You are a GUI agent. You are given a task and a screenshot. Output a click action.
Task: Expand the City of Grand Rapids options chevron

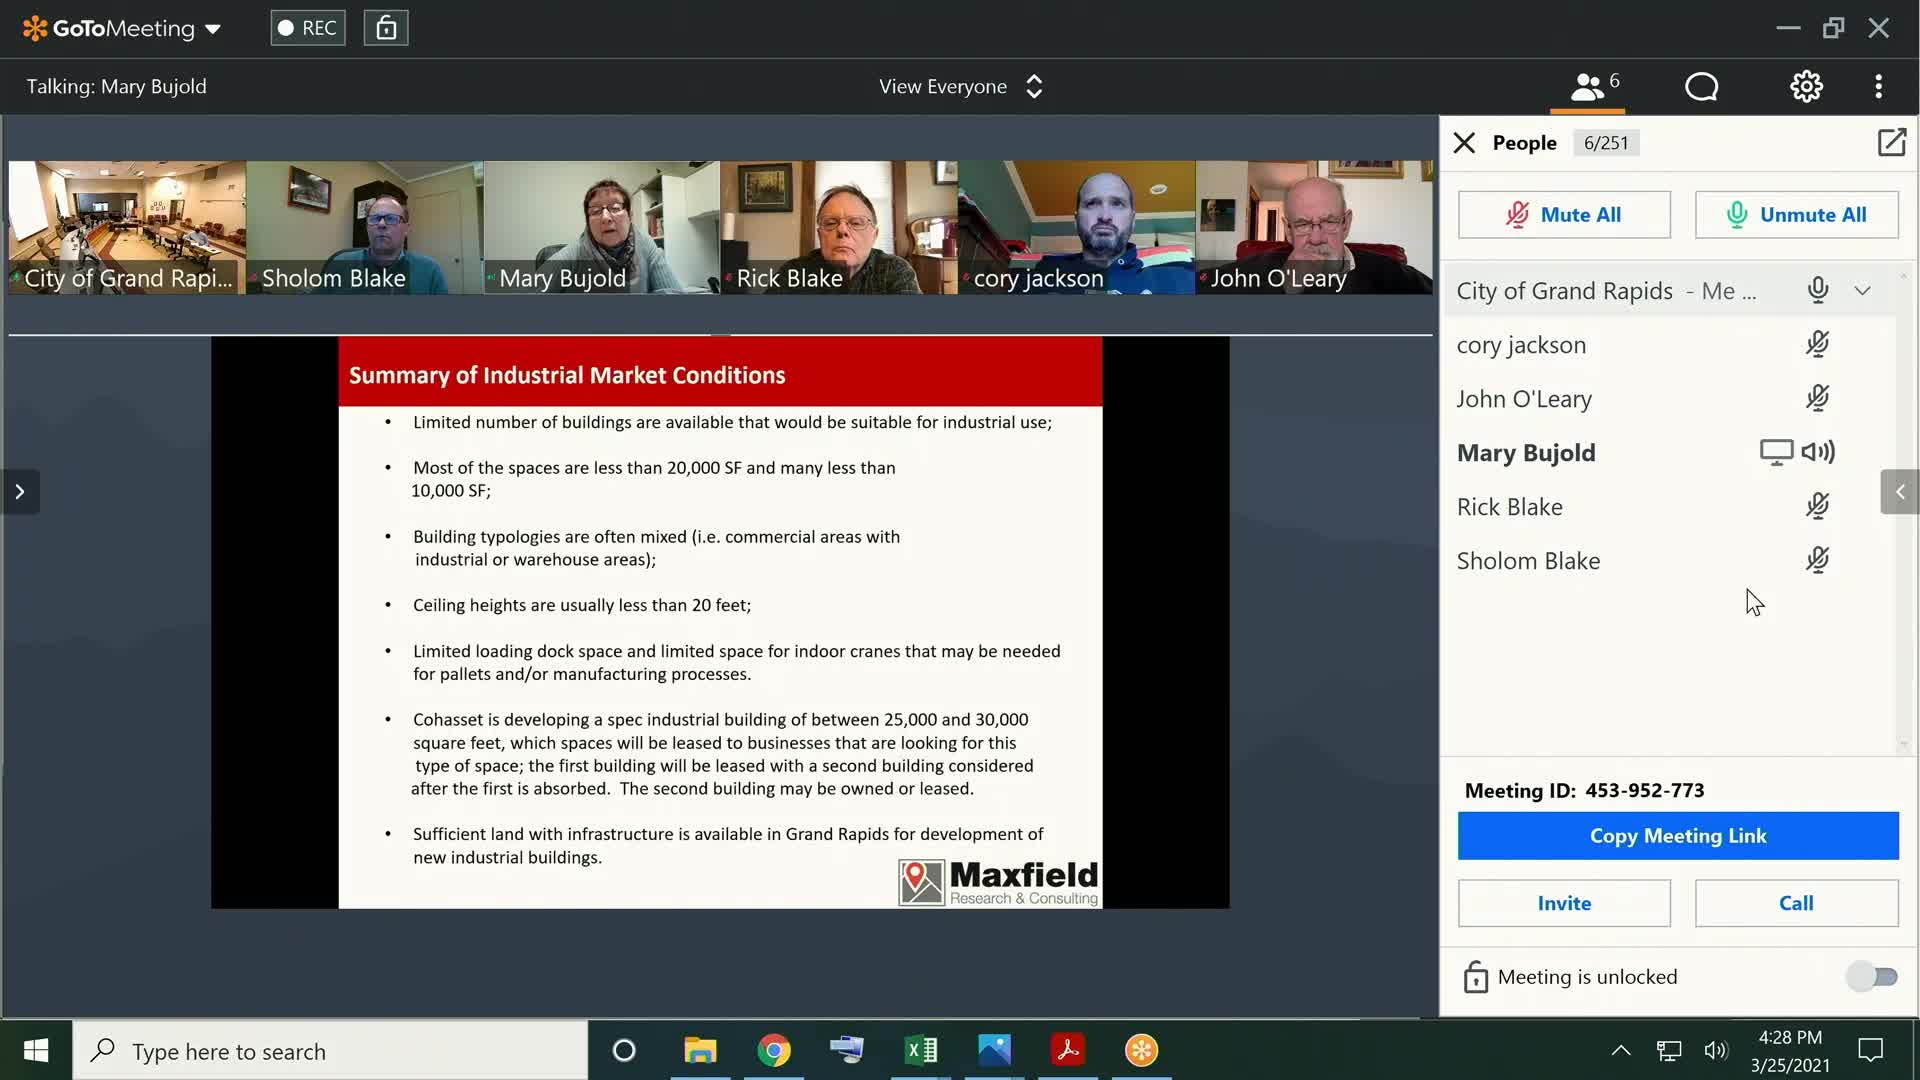coord(1862,291)
